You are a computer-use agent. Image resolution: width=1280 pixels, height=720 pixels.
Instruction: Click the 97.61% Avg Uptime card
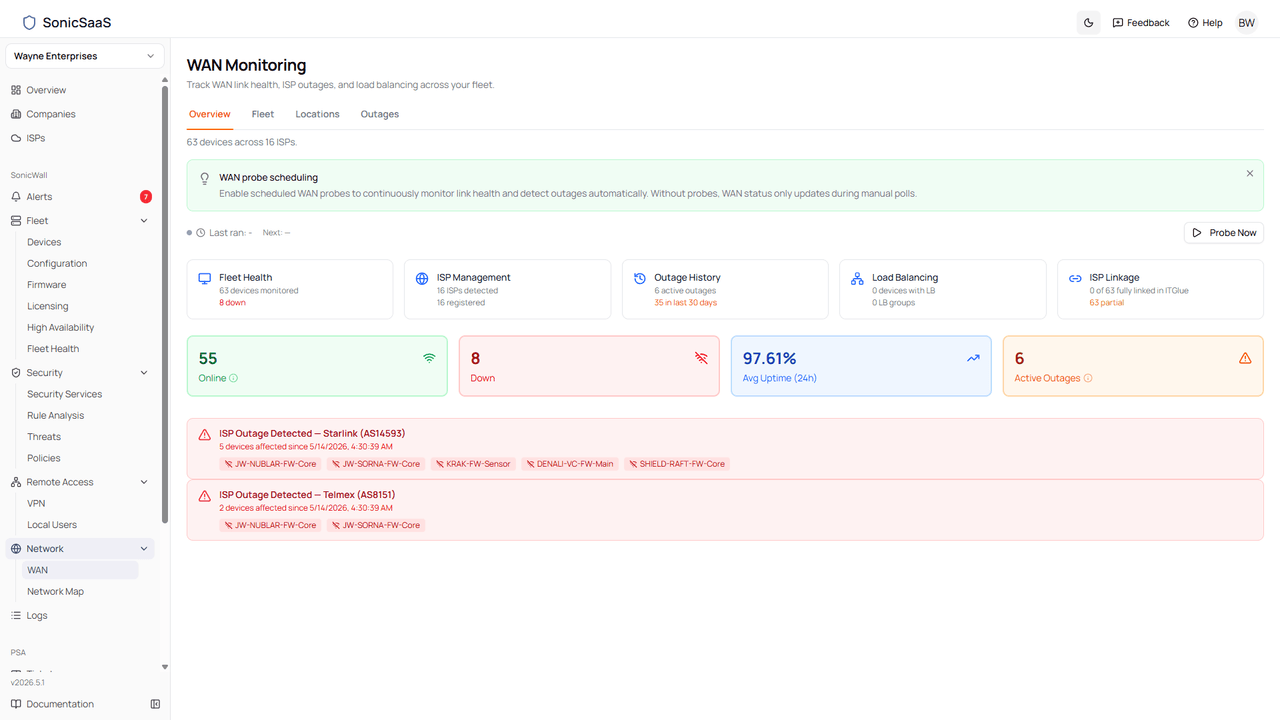(x=861, y=366)
